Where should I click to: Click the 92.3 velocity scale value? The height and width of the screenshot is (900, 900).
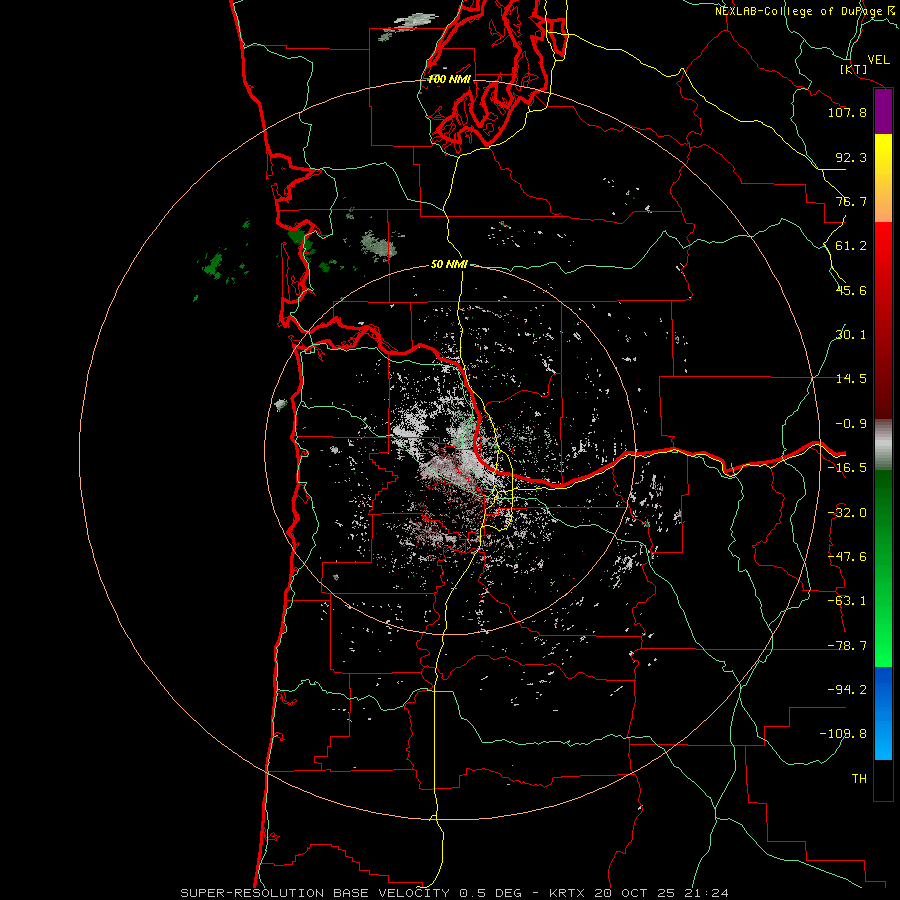(x=851, y=157)
